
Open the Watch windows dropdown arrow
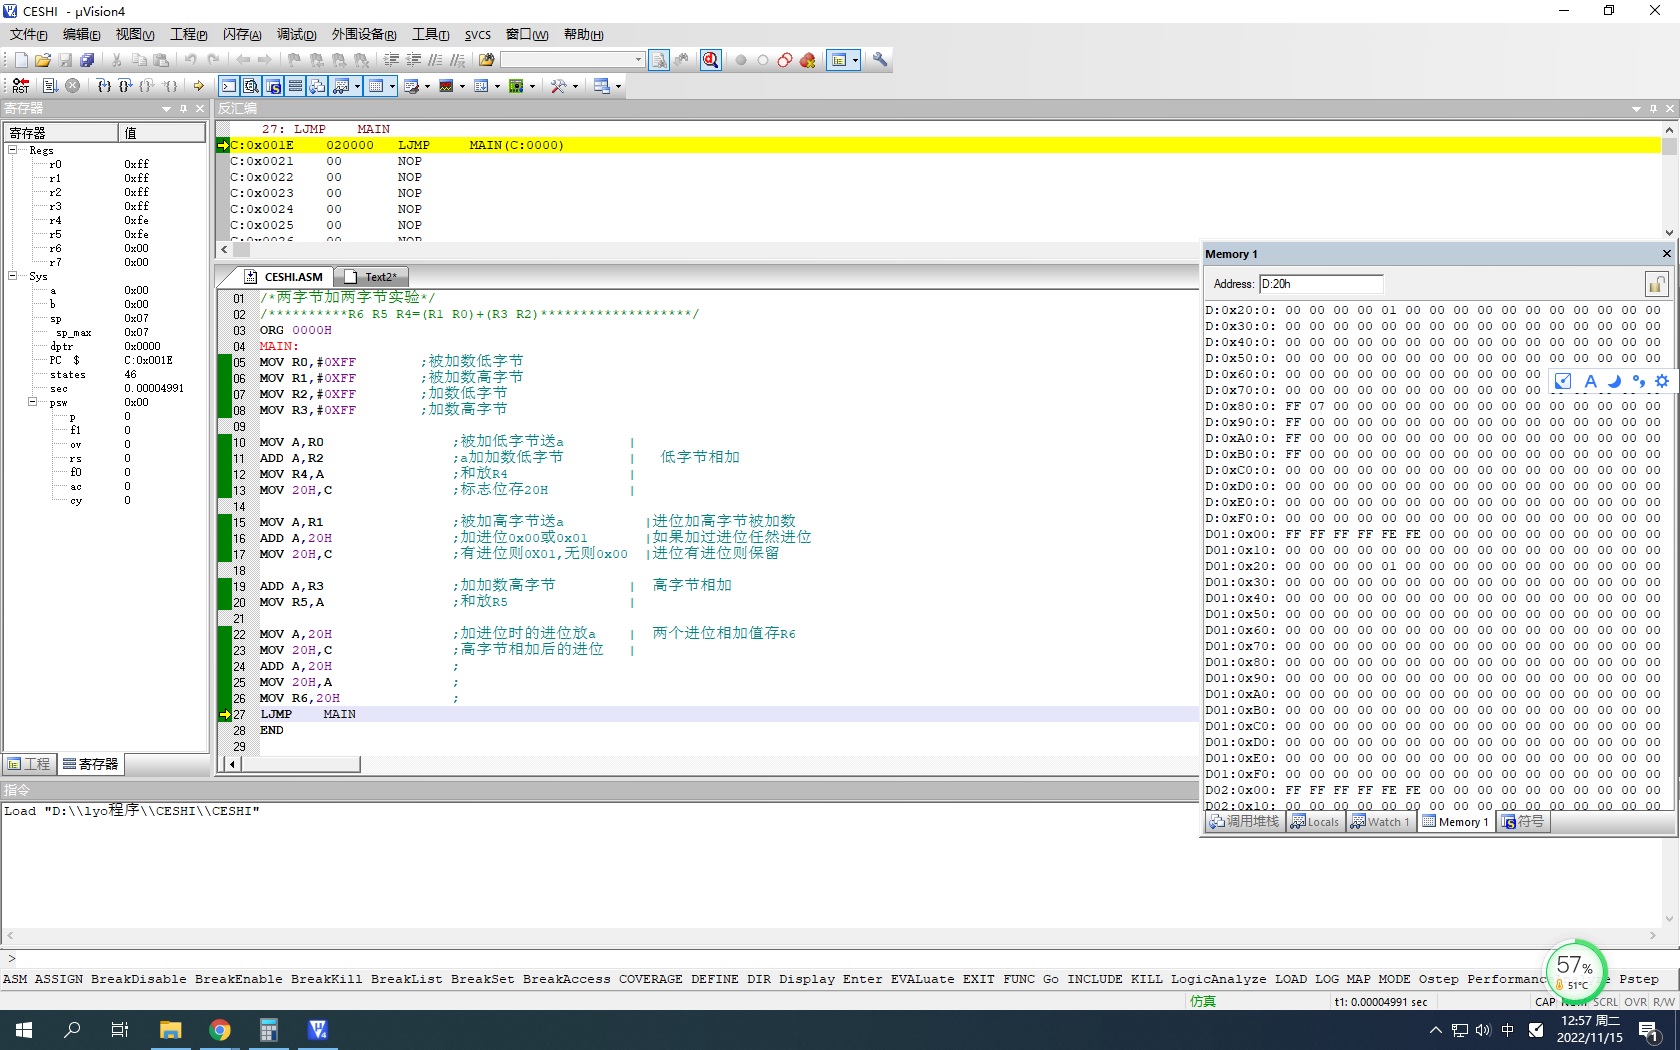coord(357,86)
